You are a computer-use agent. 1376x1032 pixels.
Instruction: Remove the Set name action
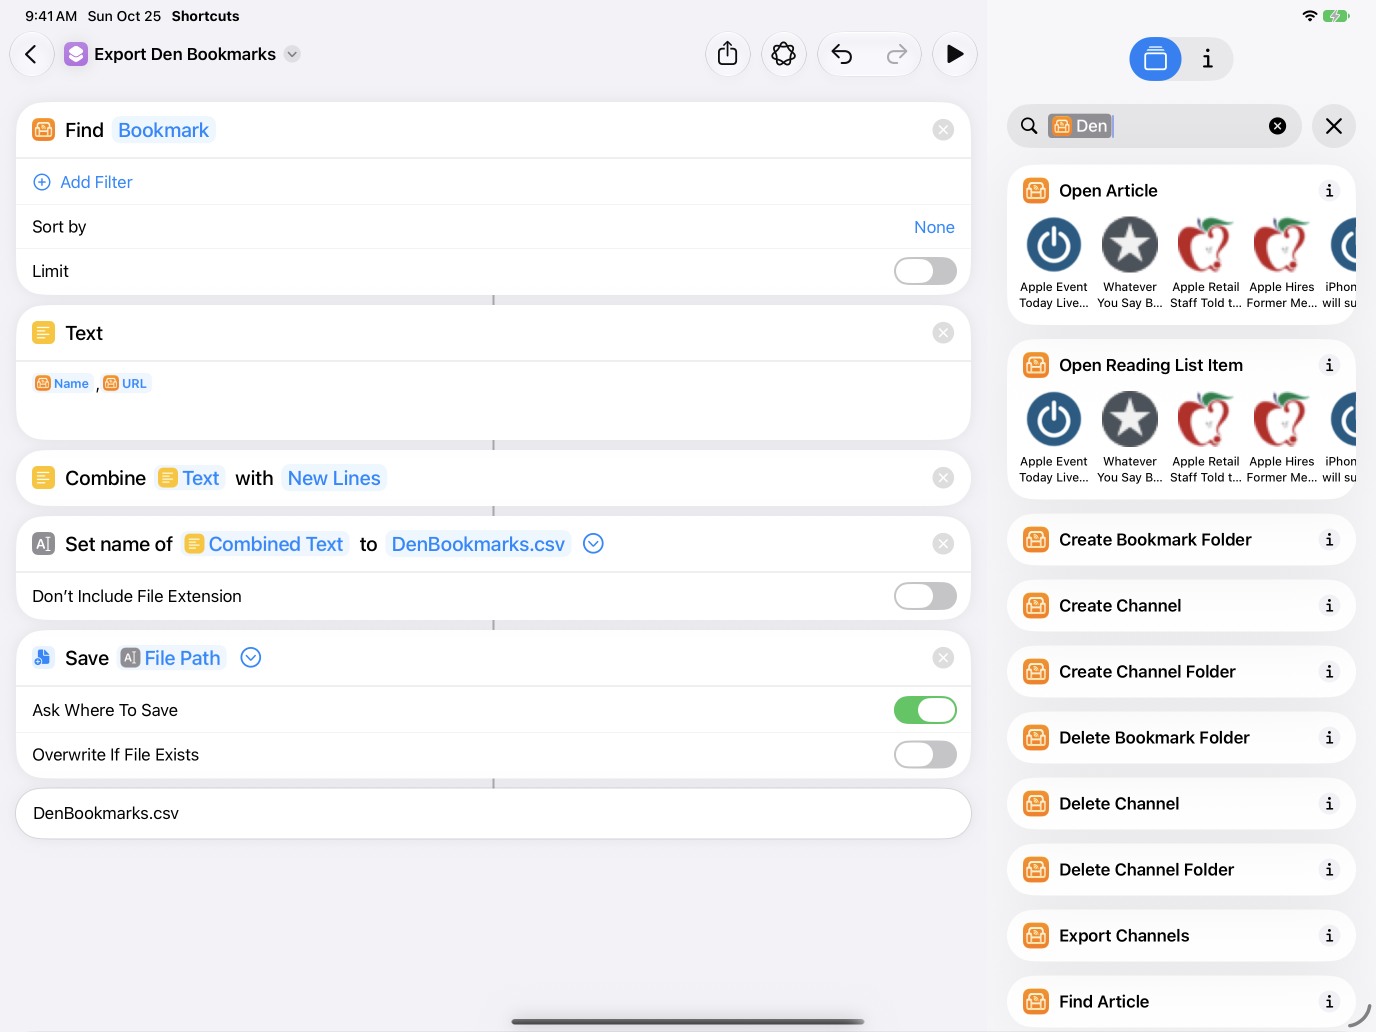point(943,544)
